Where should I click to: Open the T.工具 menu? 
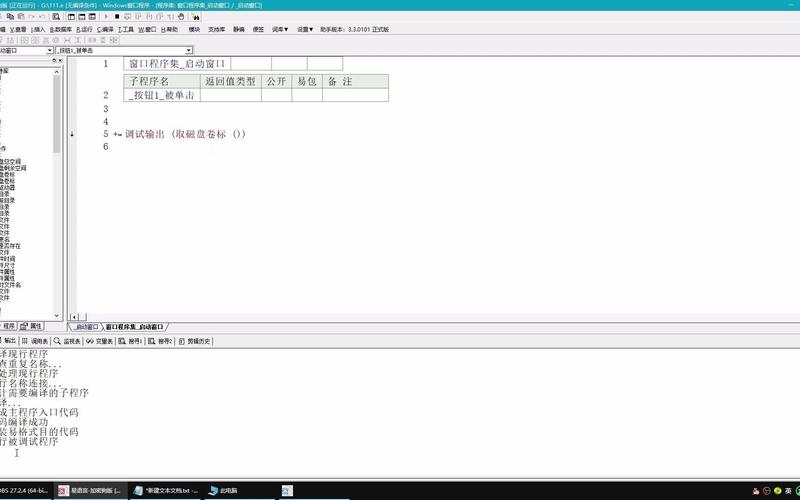pyautogui.click(x=126, y=30)
